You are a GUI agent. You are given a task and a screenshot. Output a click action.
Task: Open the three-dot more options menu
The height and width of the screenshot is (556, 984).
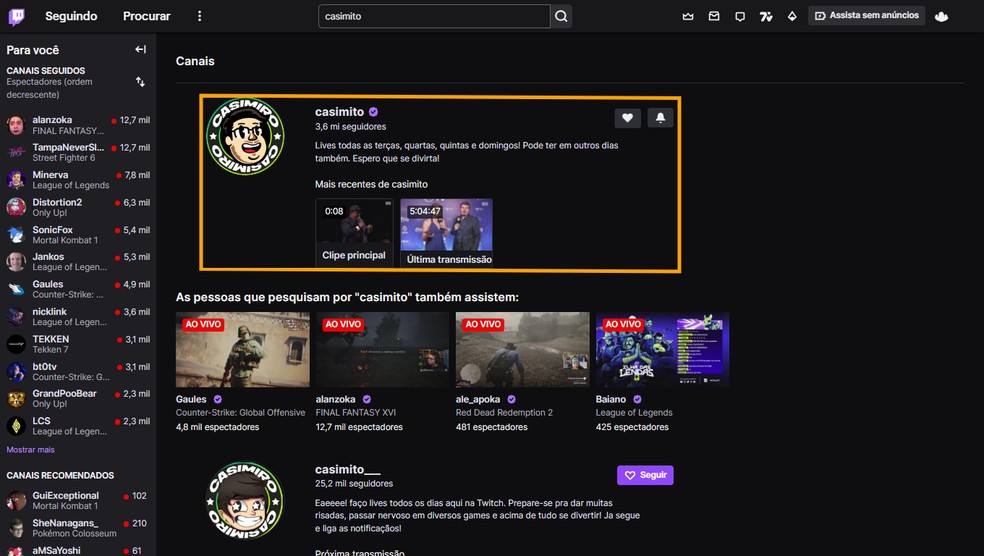click(200, 16)
